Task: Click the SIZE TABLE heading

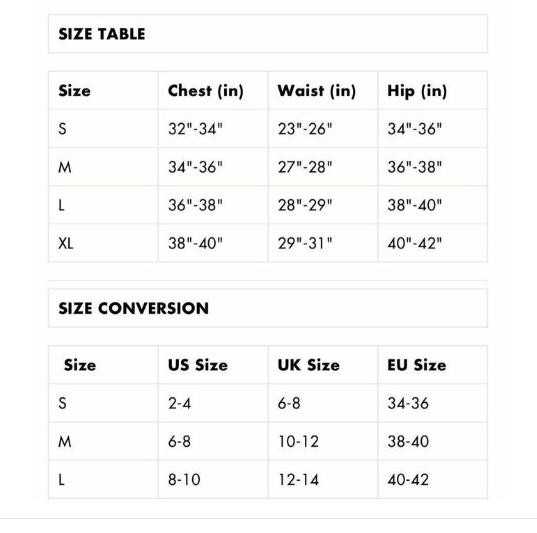Action: (x=102, y=34)
